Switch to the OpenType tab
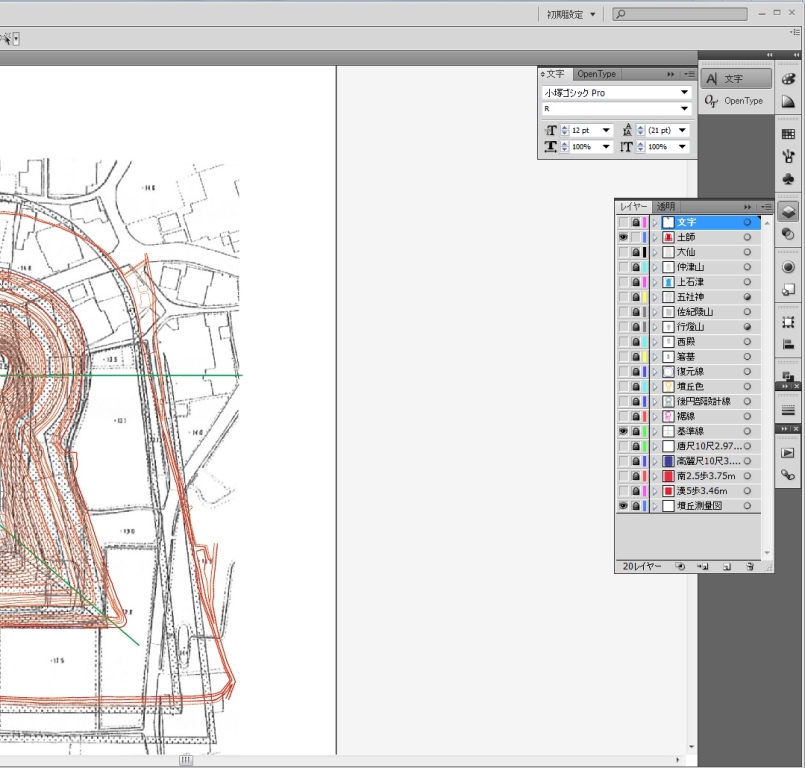This screenshot has width=805, height=768. pyautogui.click(x=597, y=74)
